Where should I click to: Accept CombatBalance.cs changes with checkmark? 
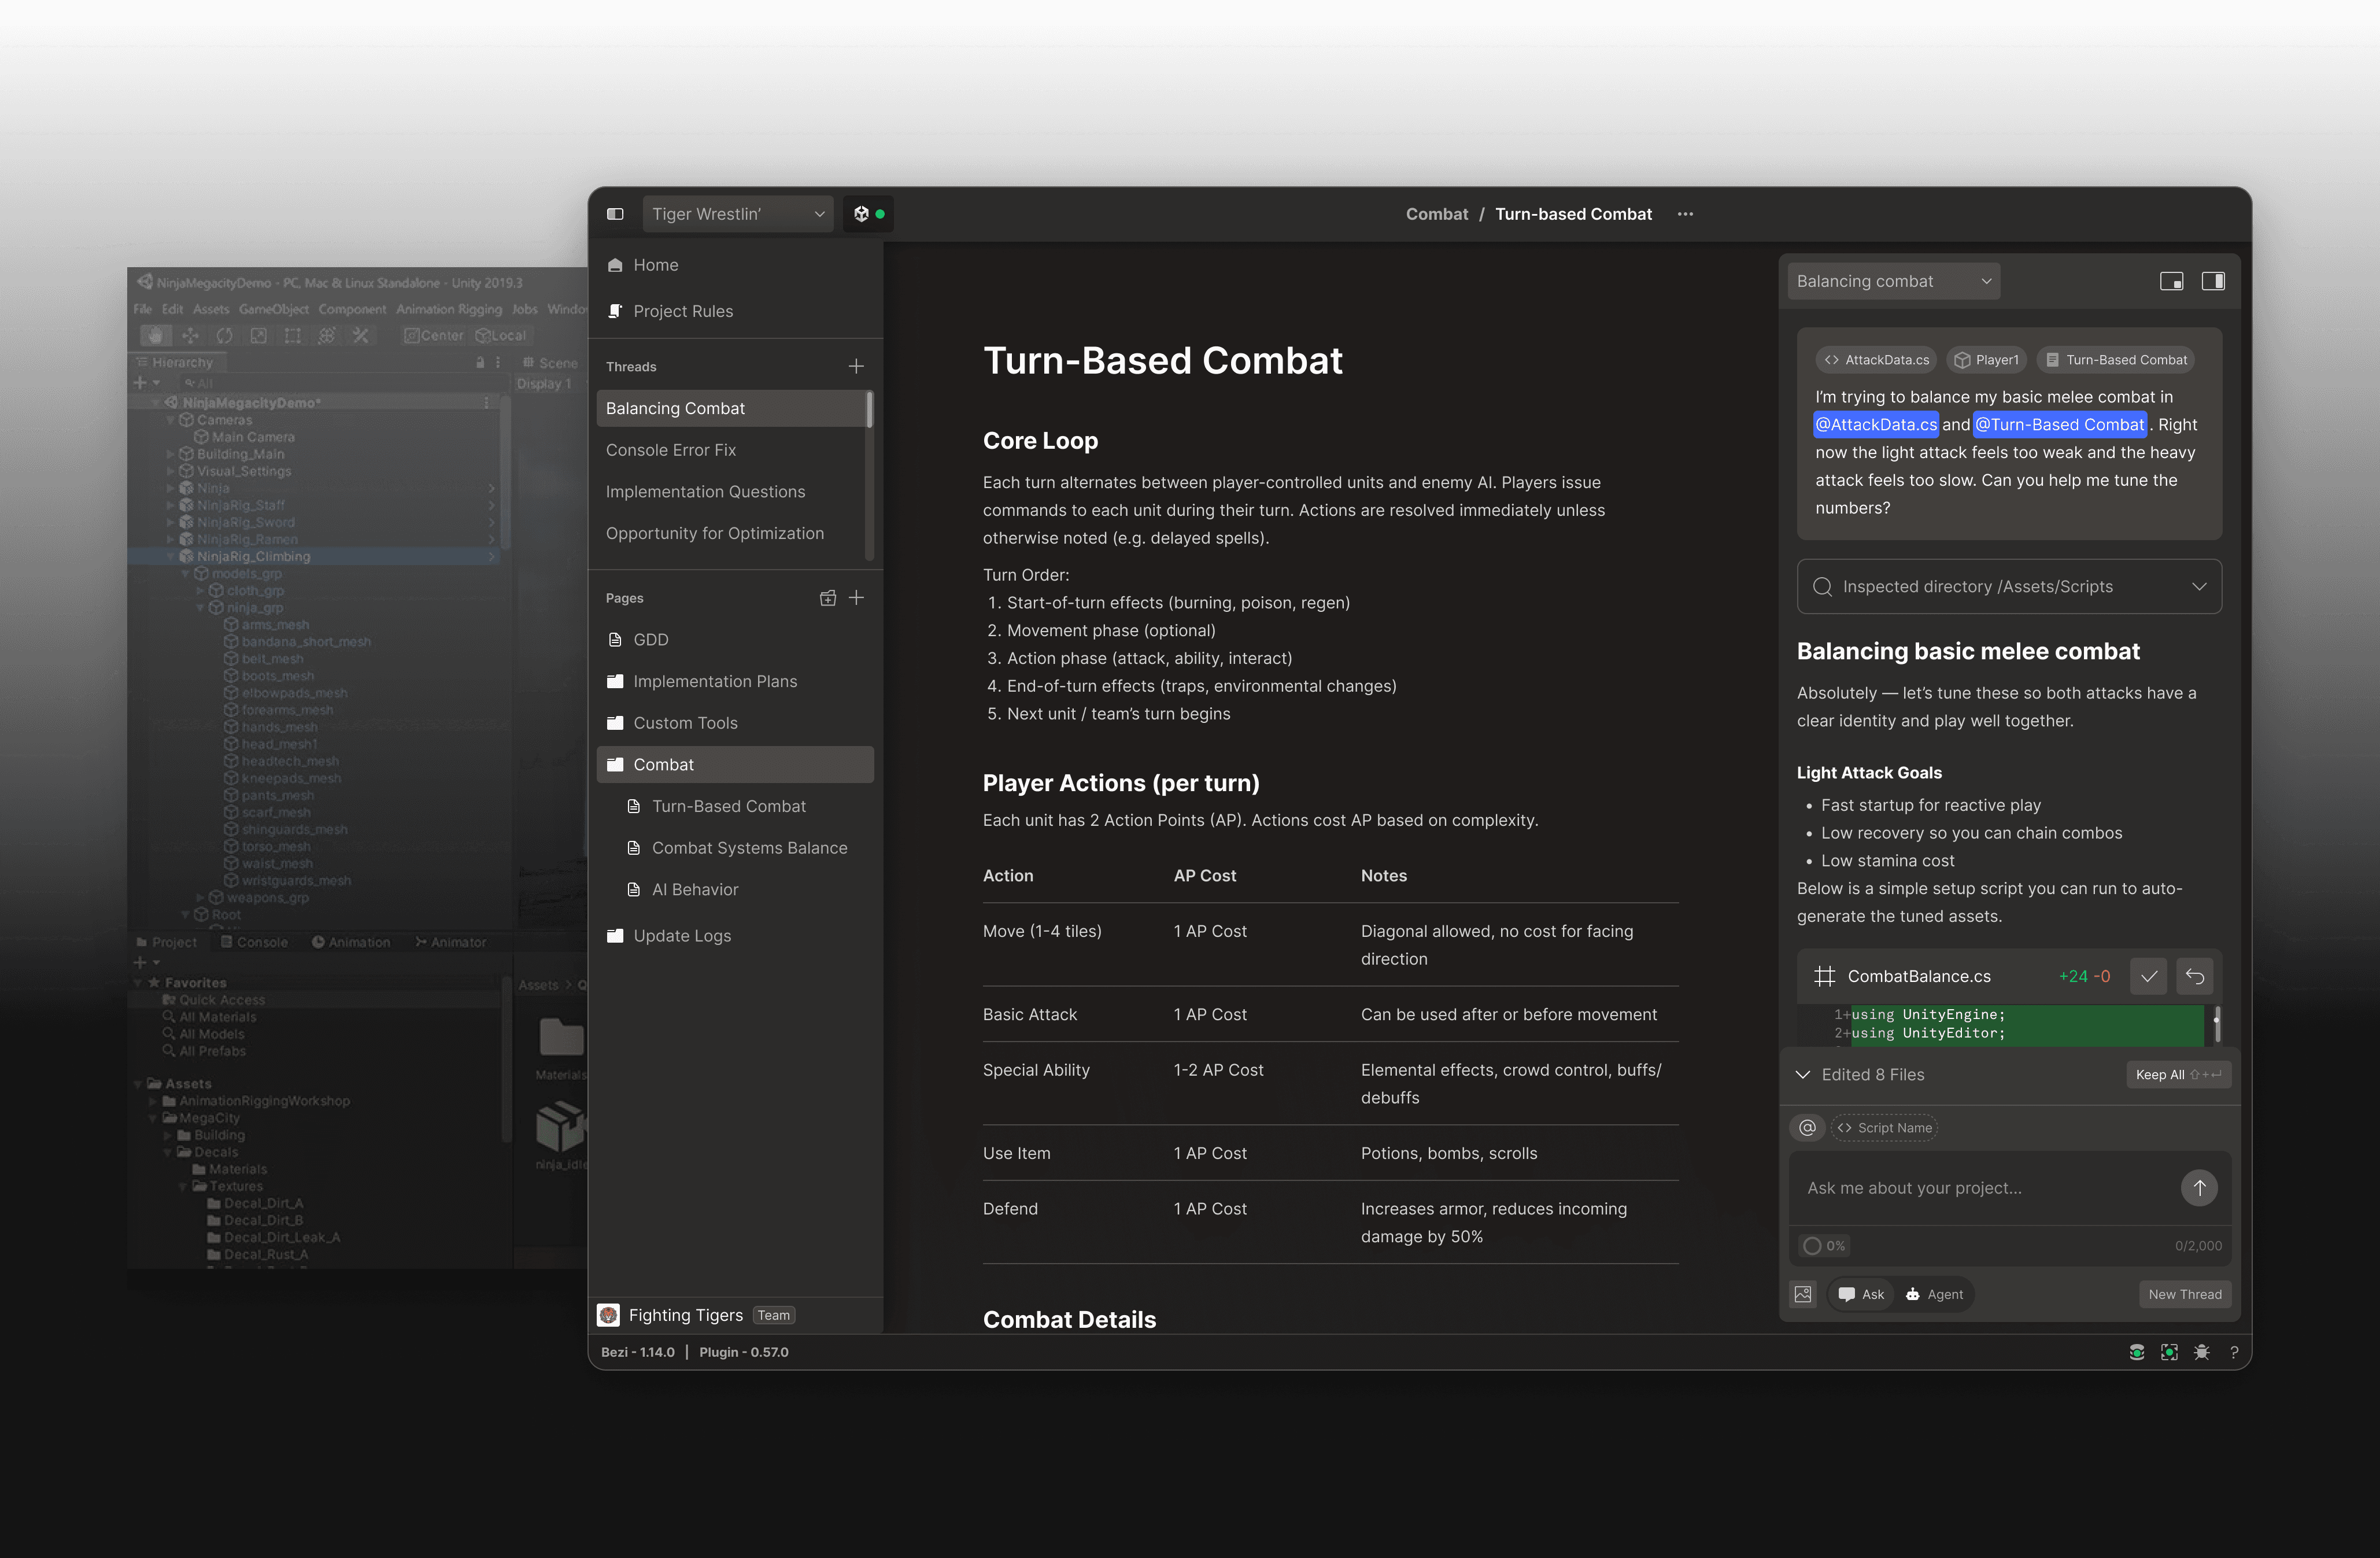pyautogui.click(x=2148, y=977)
